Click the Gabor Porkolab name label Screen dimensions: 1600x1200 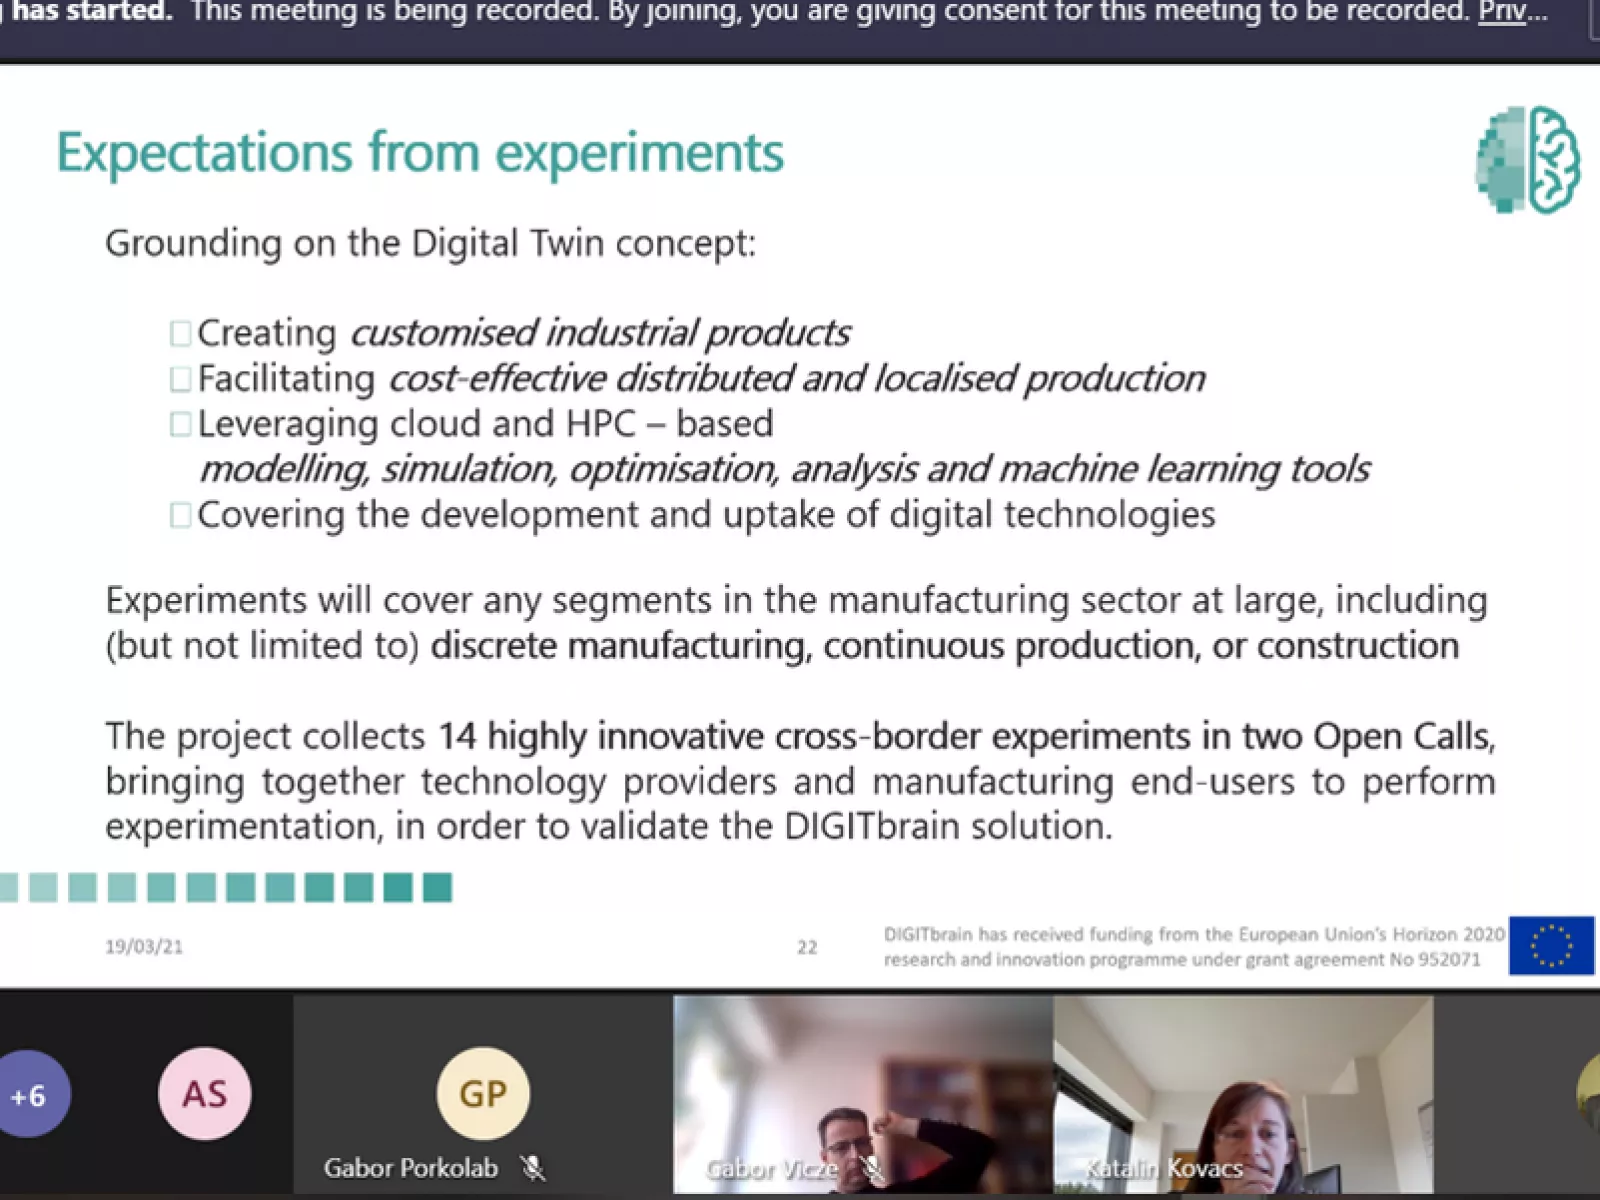click(x=410, y=1168)
